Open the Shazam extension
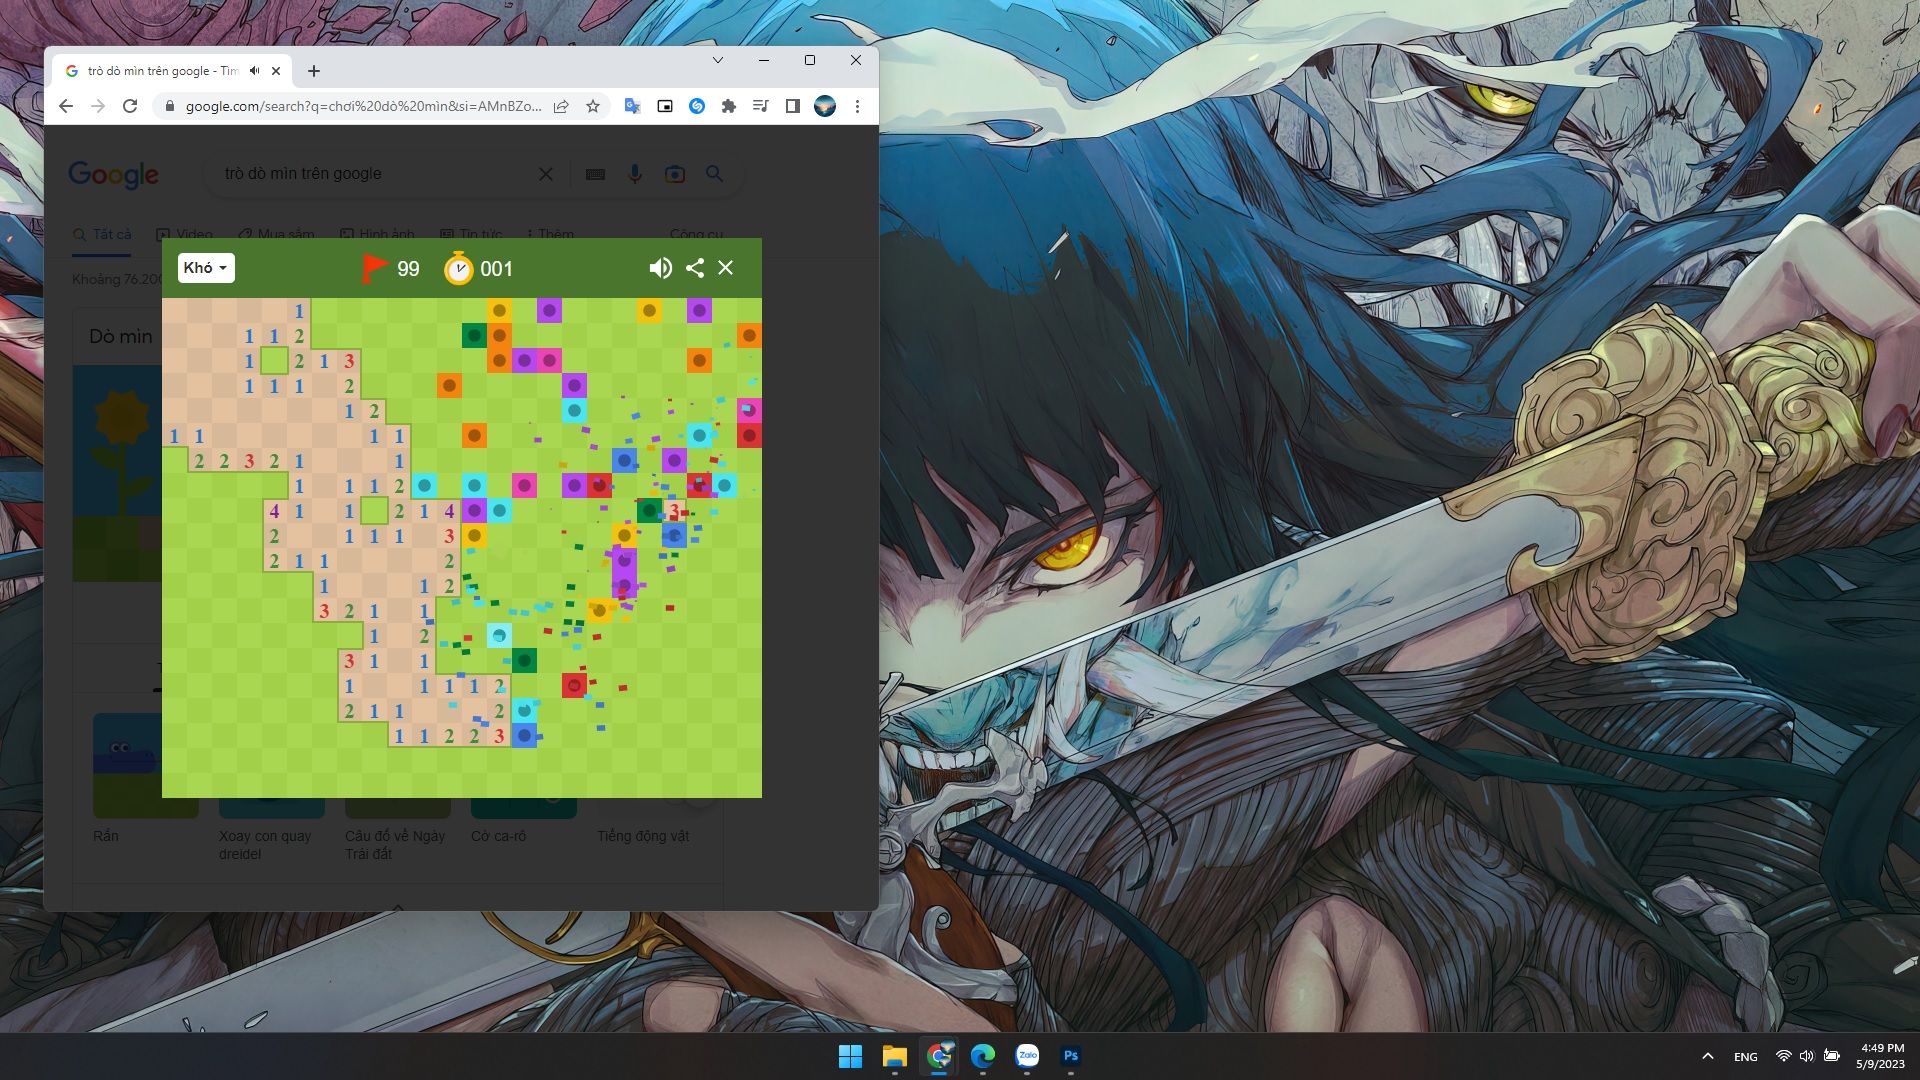This screenshot has width=1920, height=1080. [697, 106]
